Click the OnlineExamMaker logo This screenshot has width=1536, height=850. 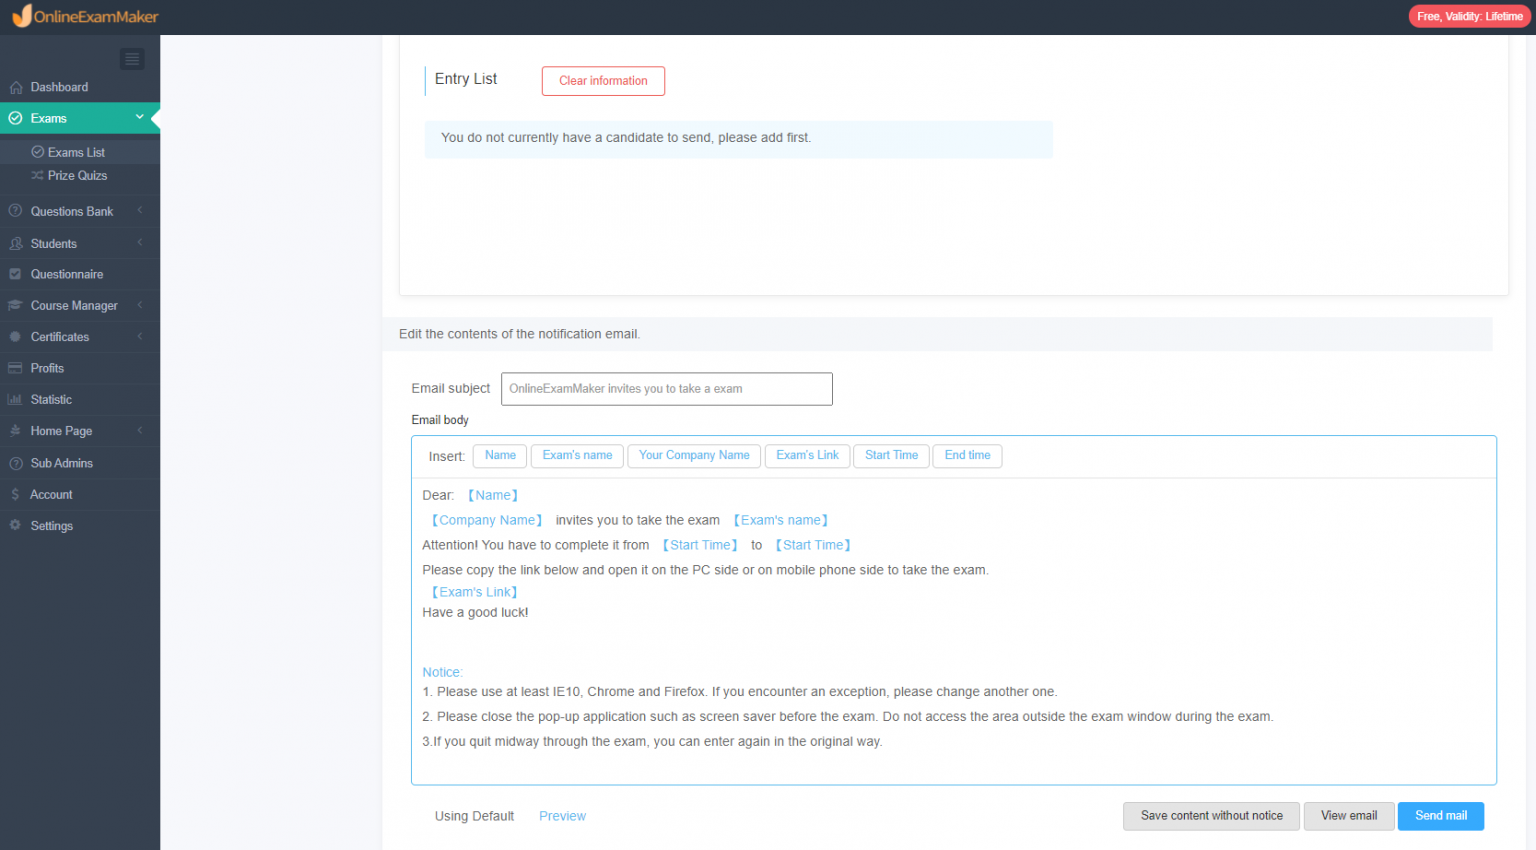(x=85, y=16)
